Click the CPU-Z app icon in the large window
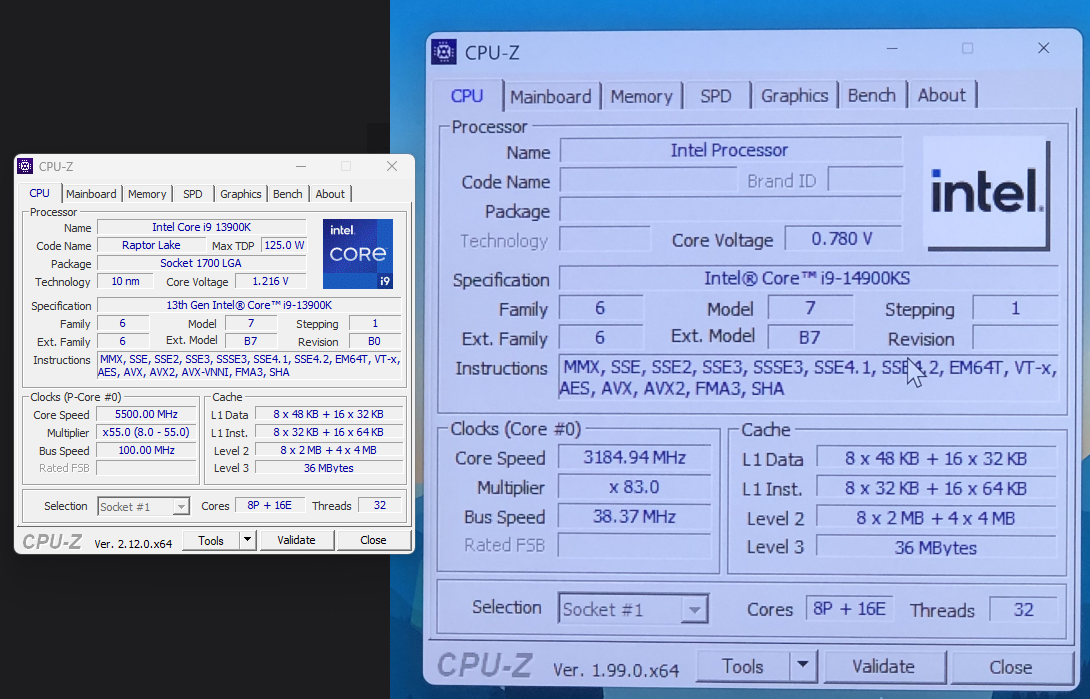 coord(444,52)
